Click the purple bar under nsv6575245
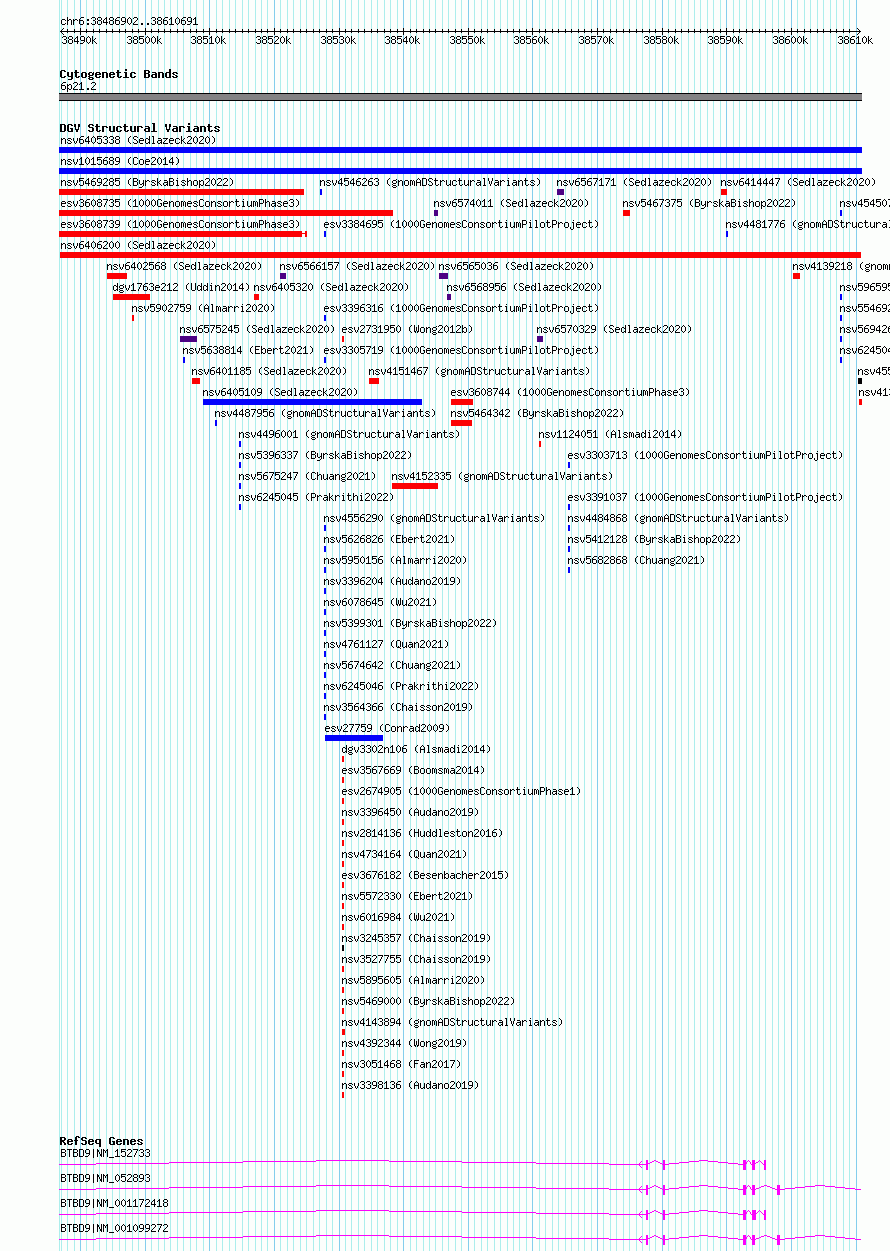The height and width of the screenshot is (1251, 890). 188,339
